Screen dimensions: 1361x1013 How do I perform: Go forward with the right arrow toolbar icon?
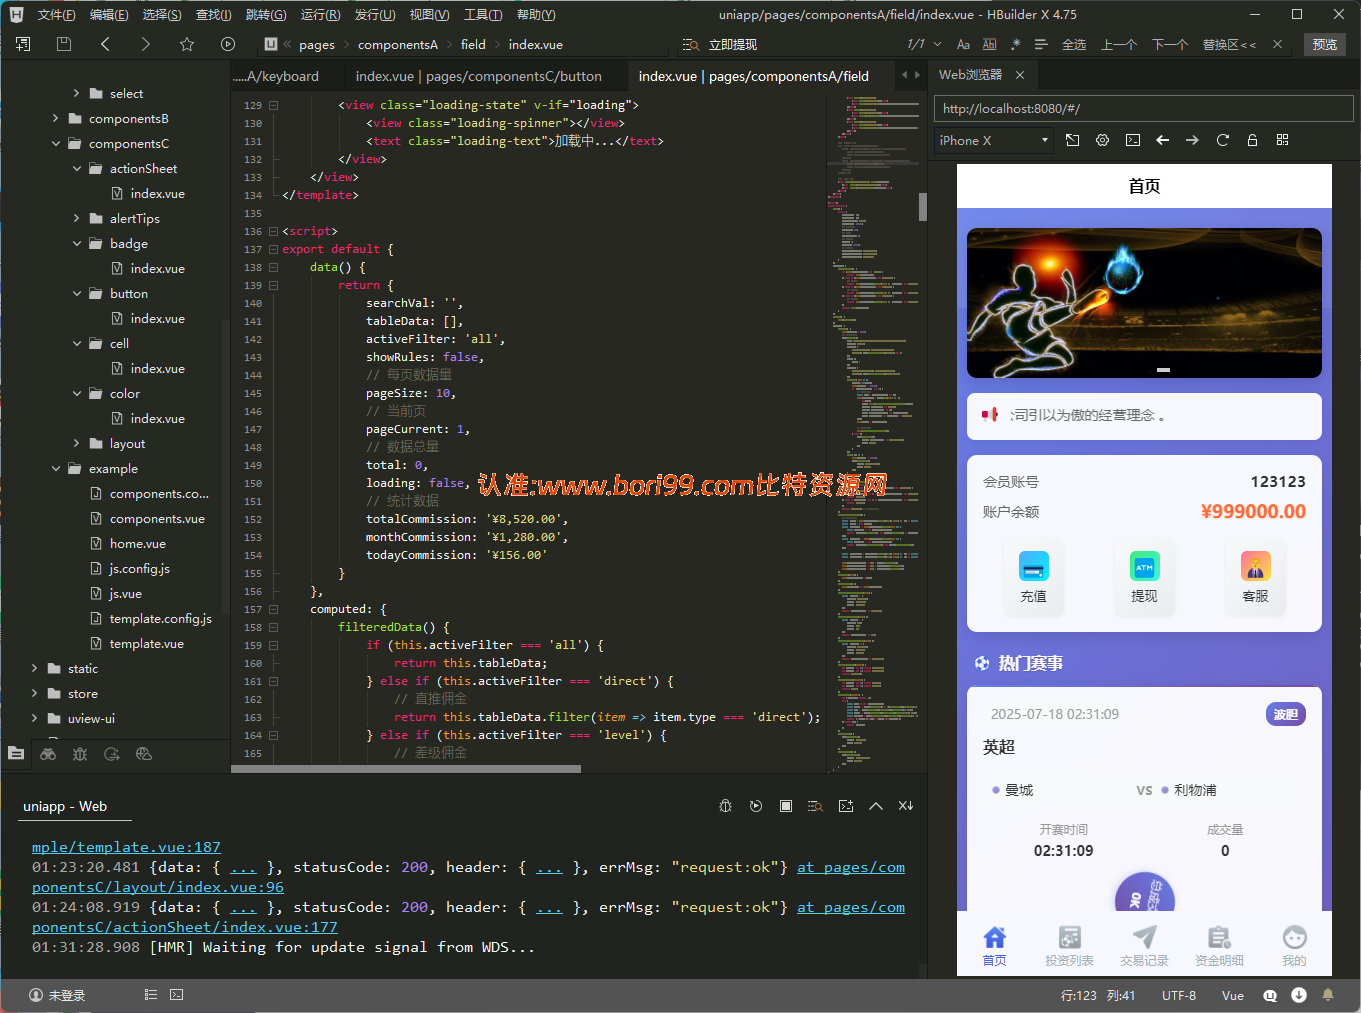click(x=146, y=44)
